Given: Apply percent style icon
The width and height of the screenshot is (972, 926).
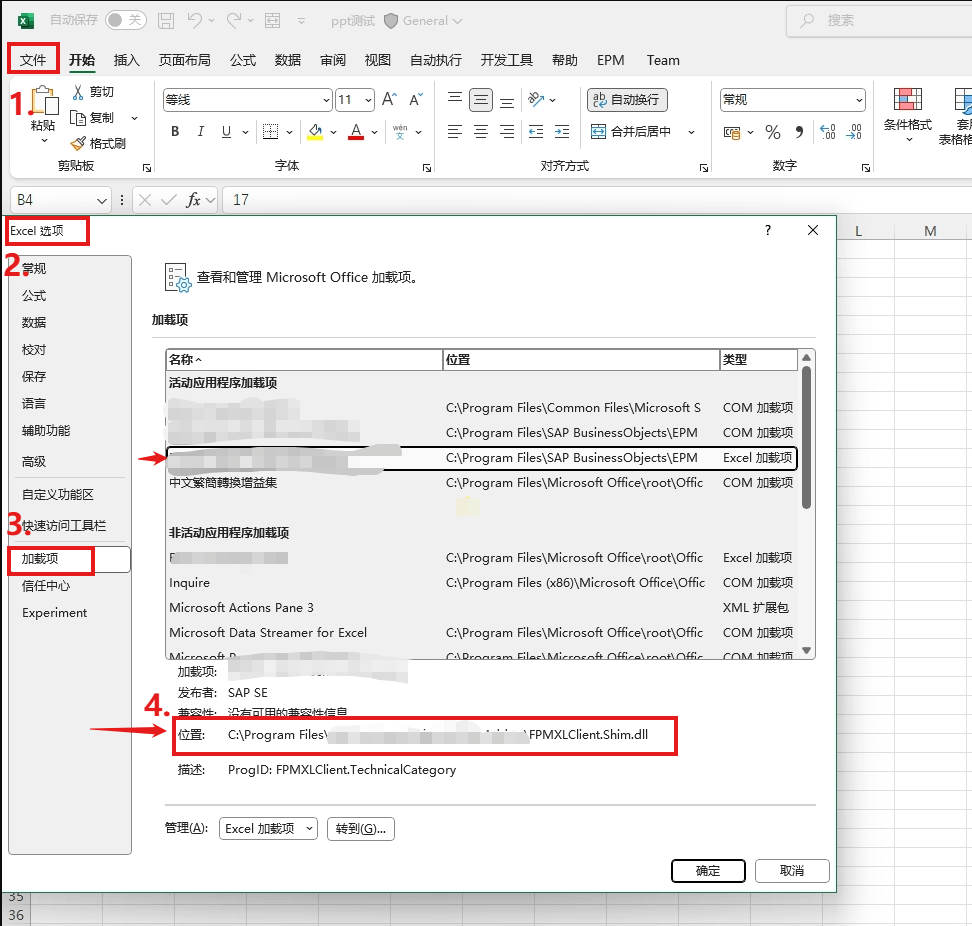Looking at the screenshot, I should coord(772,132).
